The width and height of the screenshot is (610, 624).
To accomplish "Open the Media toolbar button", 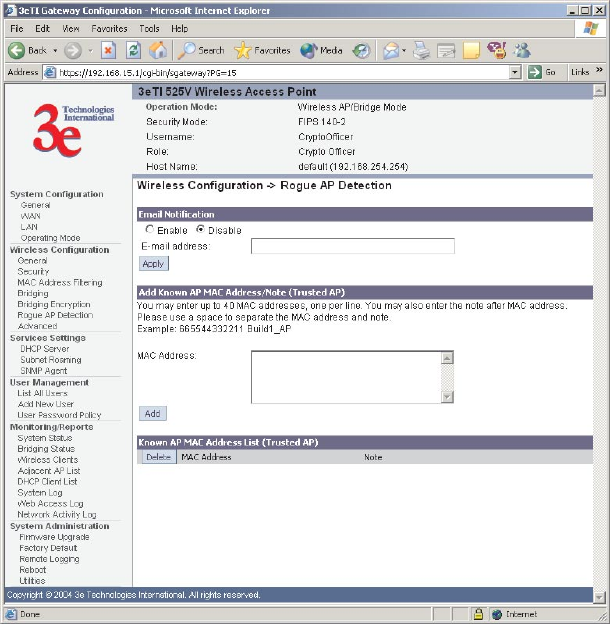I will click(x=321, y=51).
